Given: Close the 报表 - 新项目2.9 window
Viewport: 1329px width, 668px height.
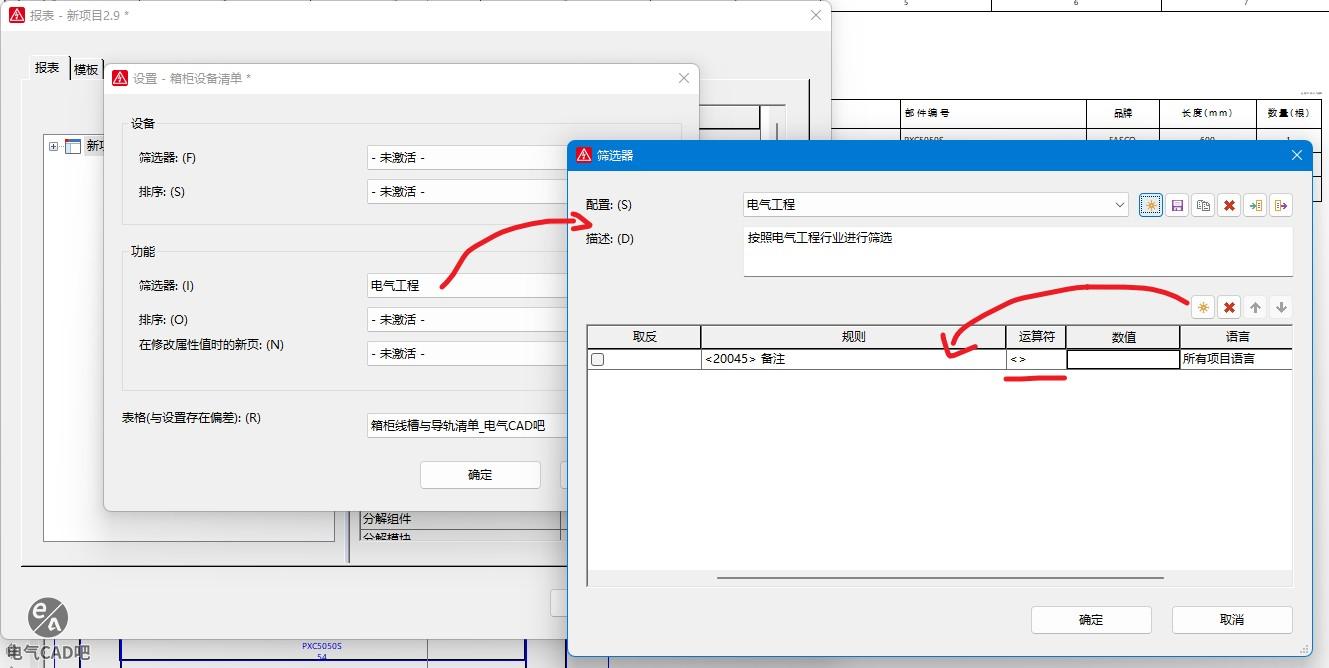Looking at the screenshot, I should (x=817, y=15).
